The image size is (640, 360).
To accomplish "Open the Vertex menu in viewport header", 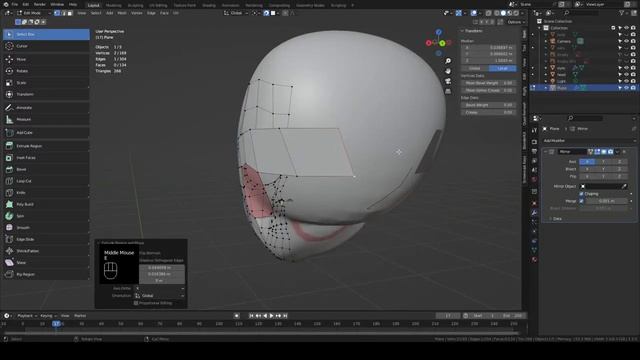I will (x=136, y=13).
